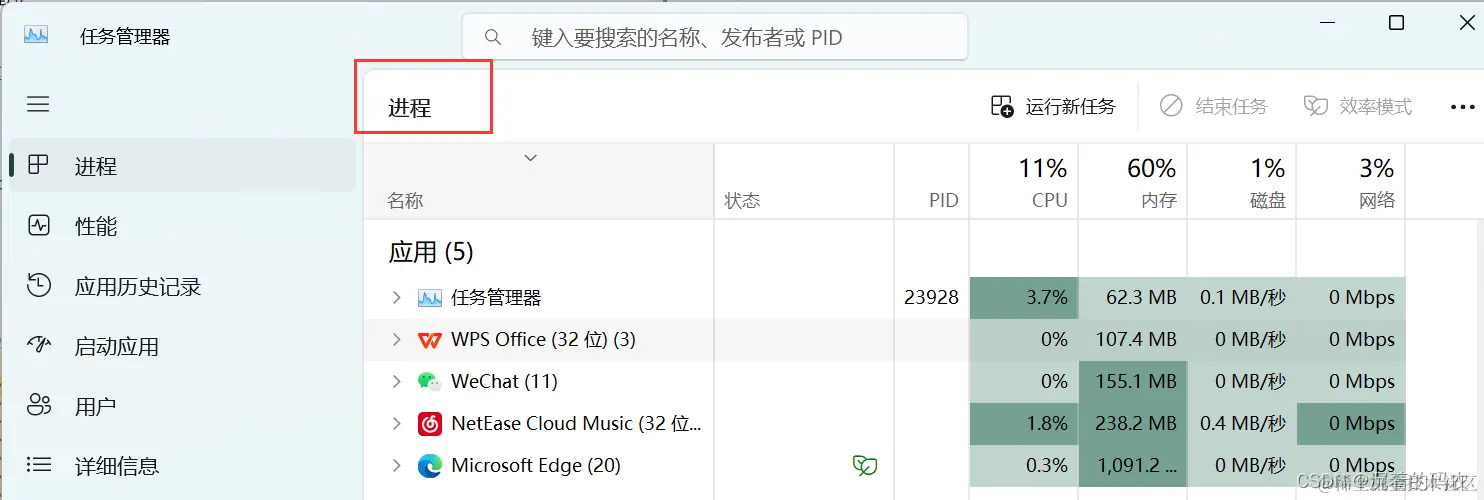
Task: Switch to the 详细信息 page
Action: click(x=182, y=466)
